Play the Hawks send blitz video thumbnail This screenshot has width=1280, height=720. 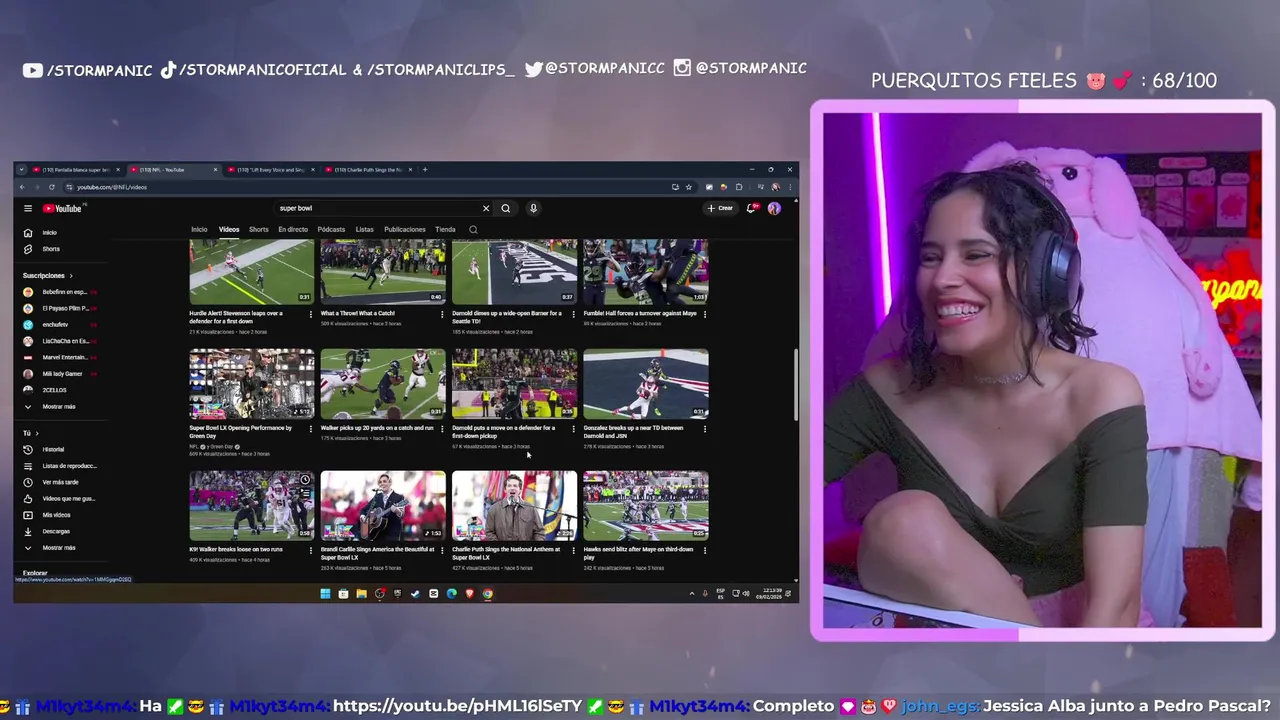point(646,505)
